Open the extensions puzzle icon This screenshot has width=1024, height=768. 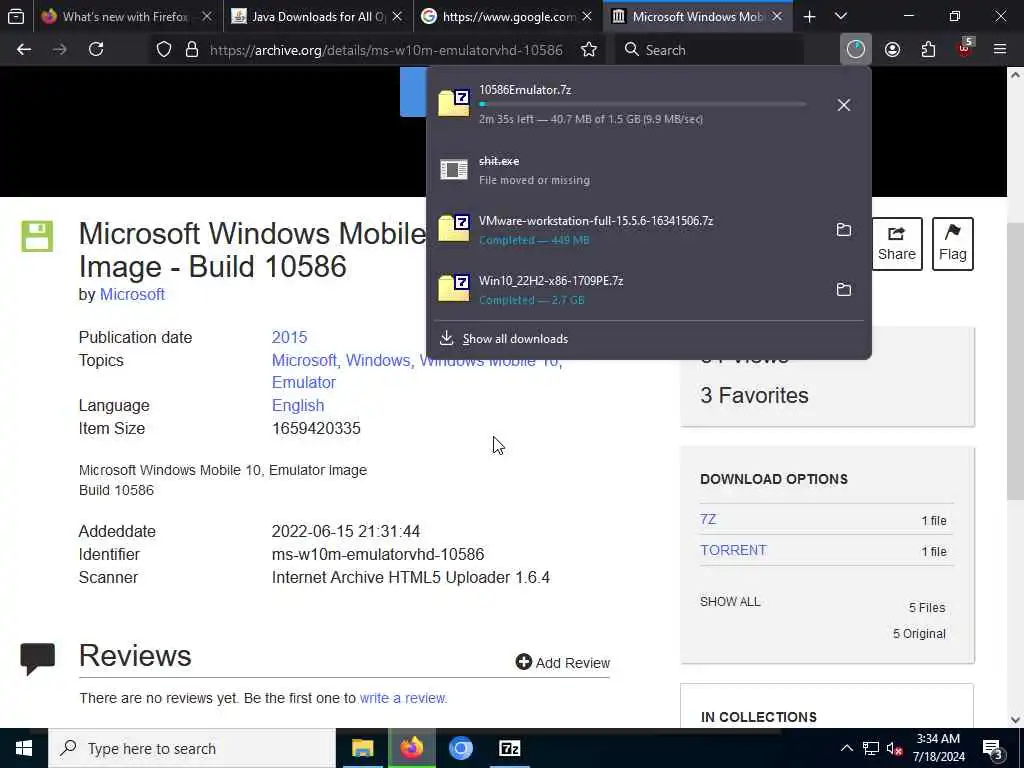click(x=928, y=50)
